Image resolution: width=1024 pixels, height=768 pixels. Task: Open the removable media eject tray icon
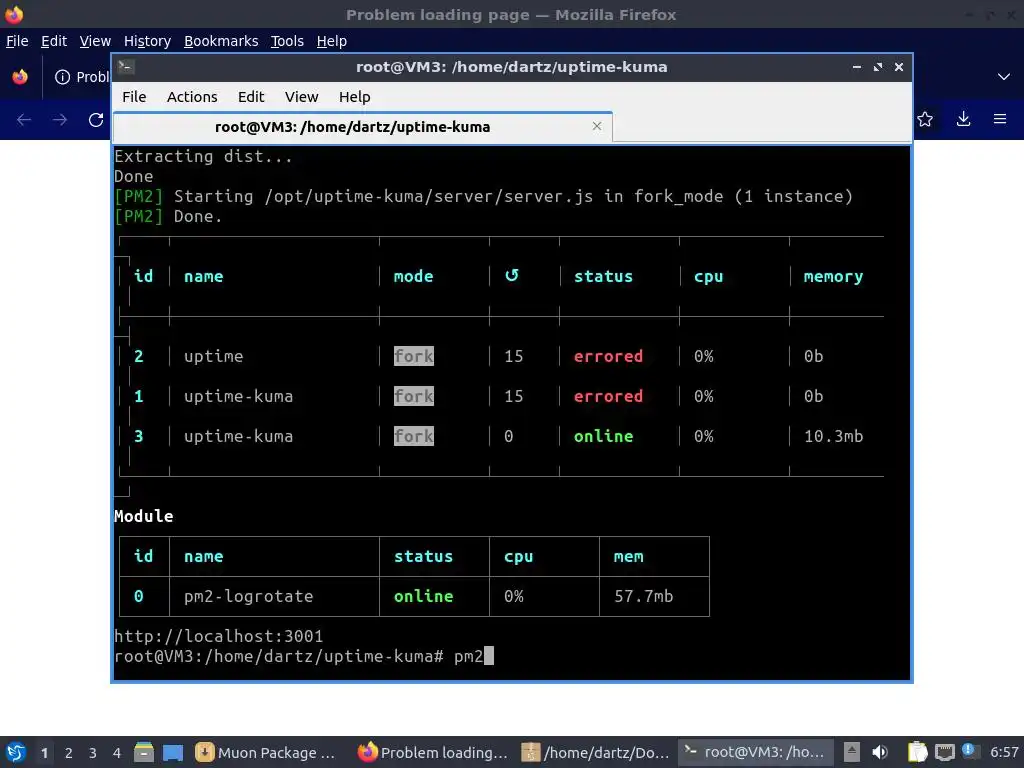[x=851, y=752]
